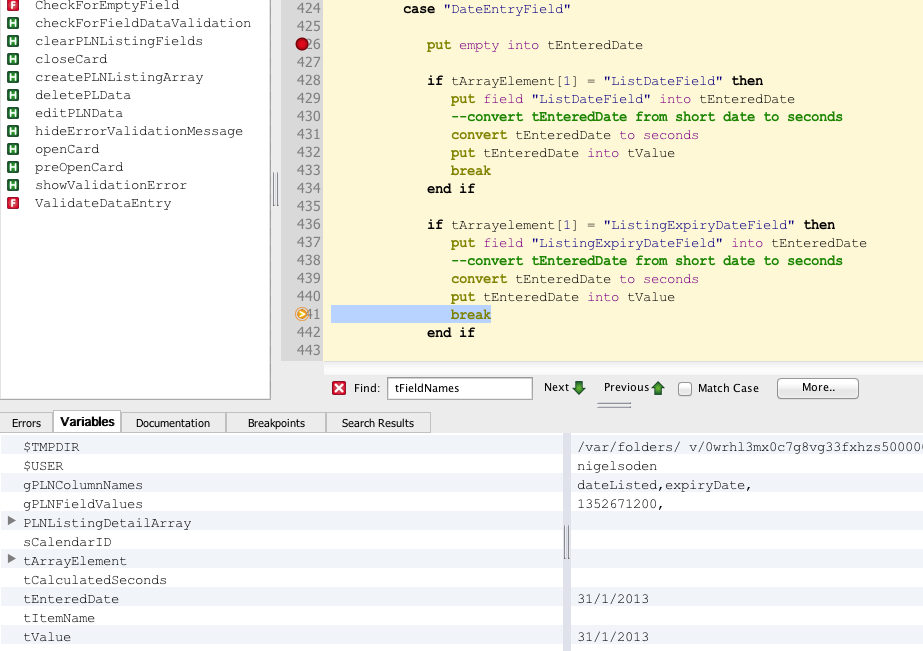Click the handler icon beside deletePLData

pyautogui.click(x=13, y=95)
